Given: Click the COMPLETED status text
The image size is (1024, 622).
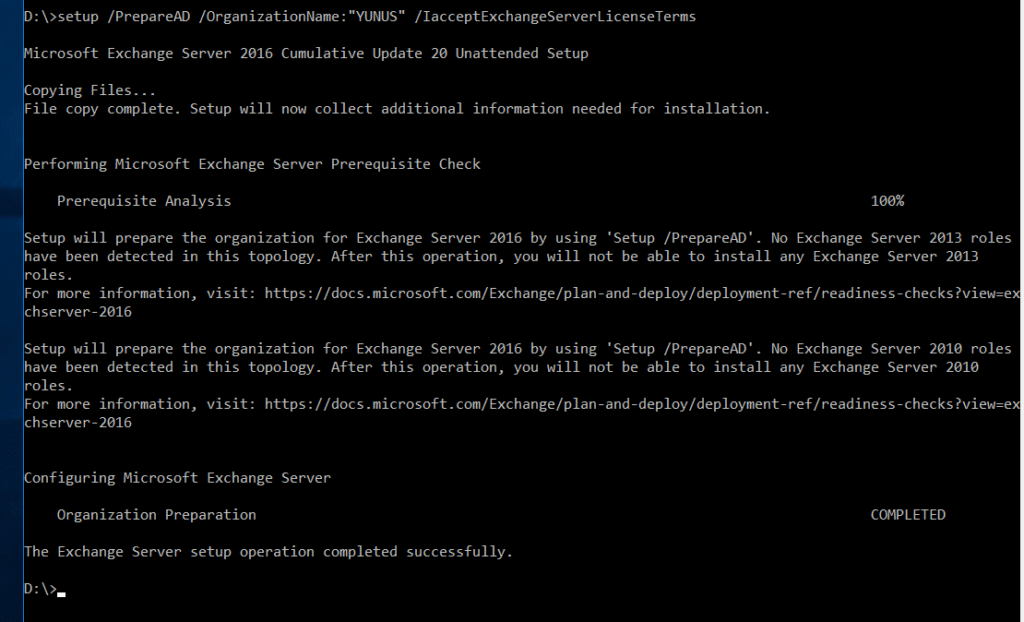Looking at the screenshot, I should coord(908,515).
